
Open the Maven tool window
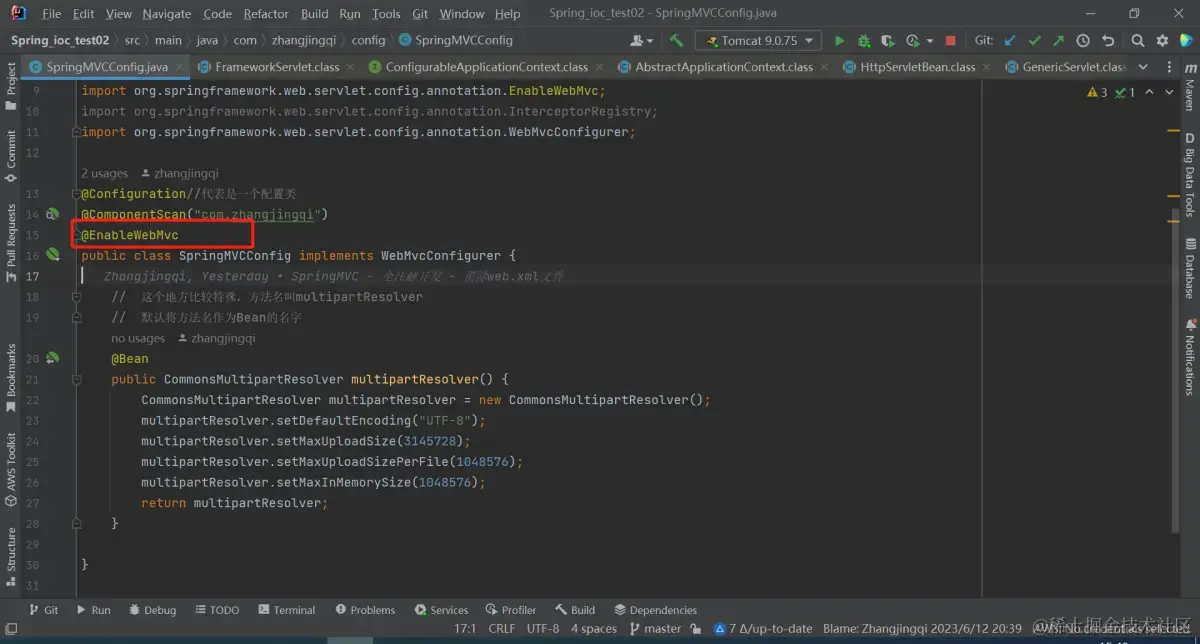pos(1190,86)
